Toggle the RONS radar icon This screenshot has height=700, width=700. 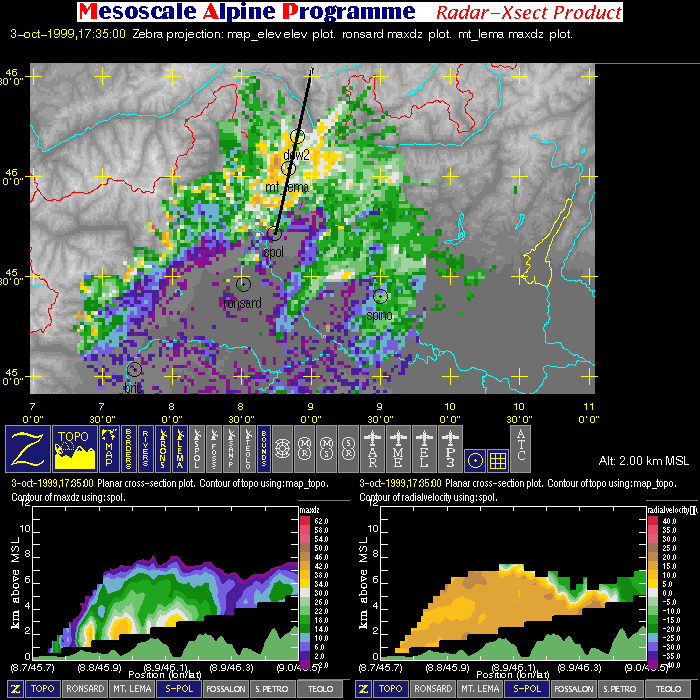pyautogui.click(x=163, y=449)
